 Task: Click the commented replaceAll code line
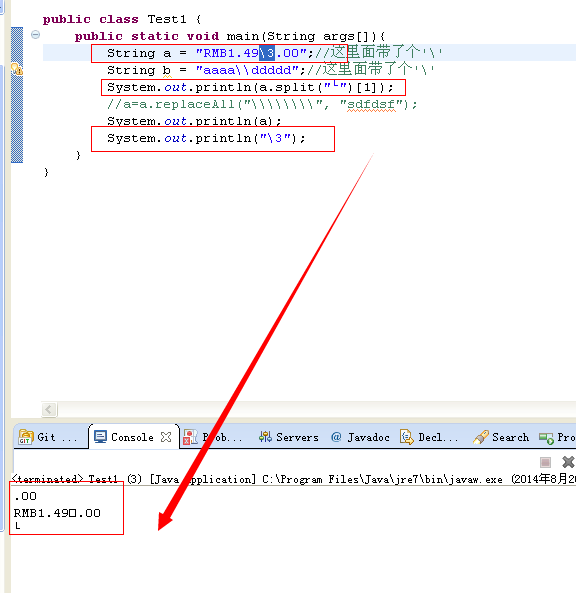262,104
